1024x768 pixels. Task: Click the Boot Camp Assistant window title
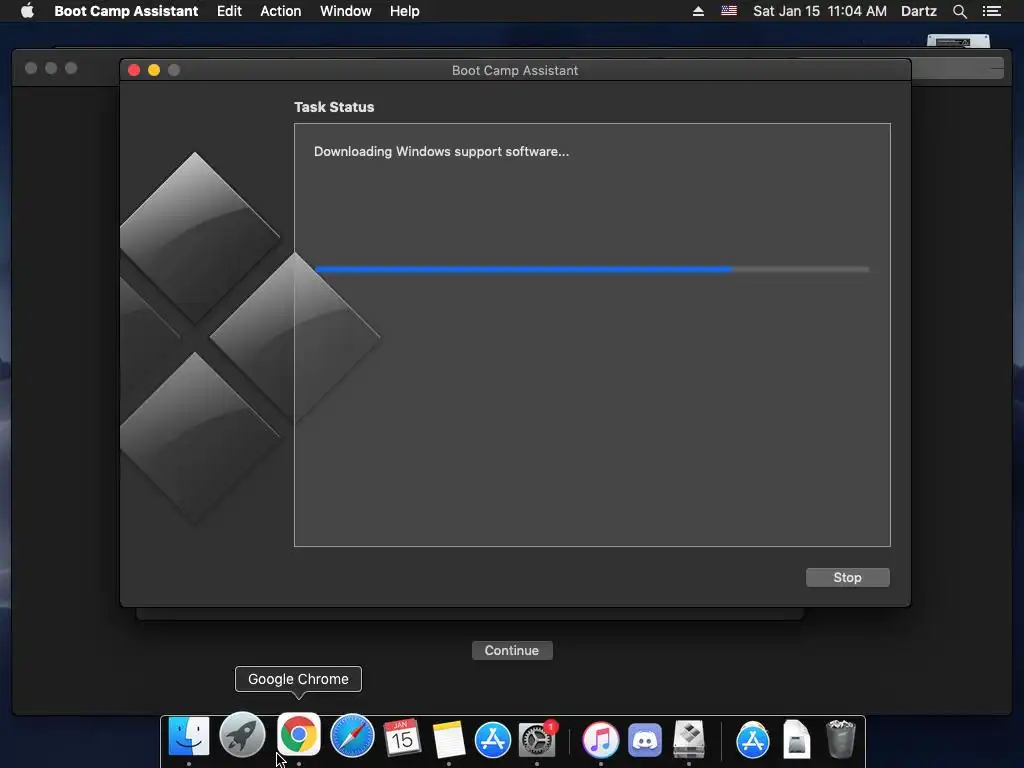[515, 71]
